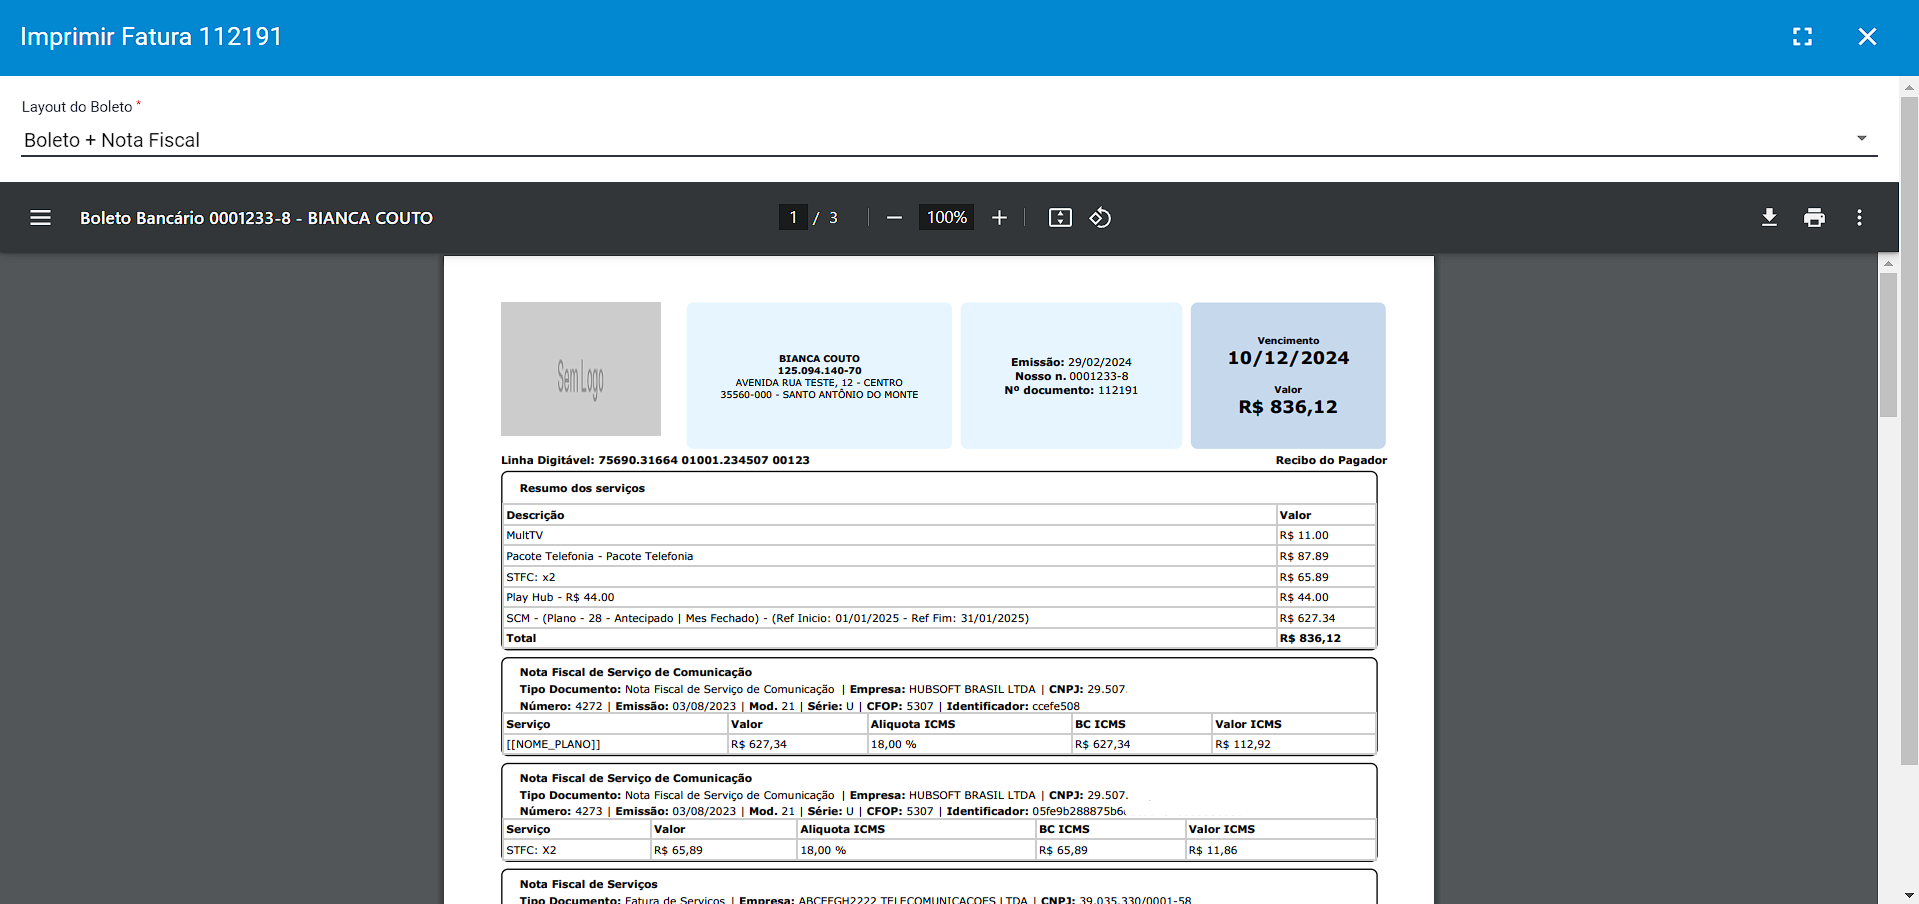The width and height of the screenshot is (1919, 904).
Task: Click the PDF viewer vertical scrollbar thumb
Action: (1888, 344)
